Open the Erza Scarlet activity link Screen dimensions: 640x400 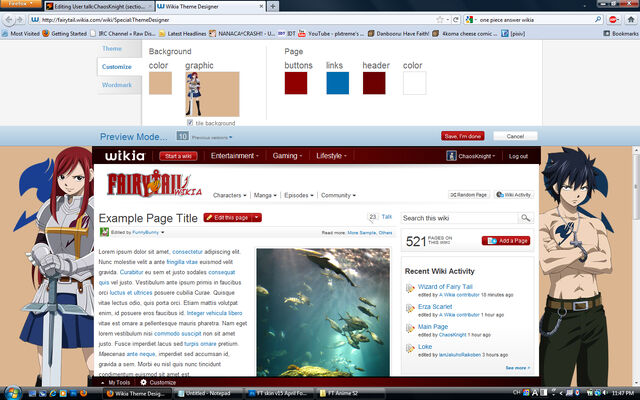tap(435, 307)
